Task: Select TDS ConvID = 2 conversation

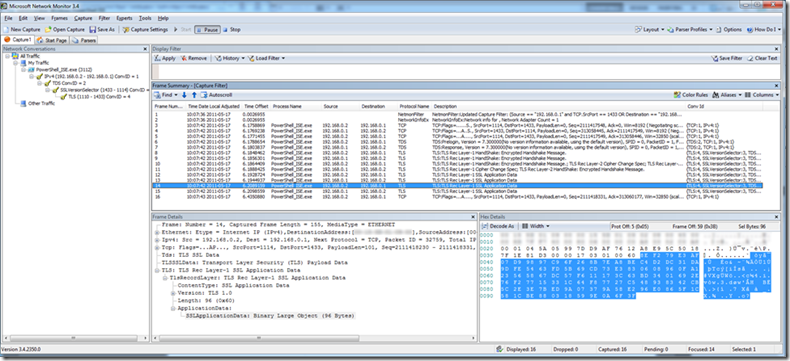Action: pos(69,83)
